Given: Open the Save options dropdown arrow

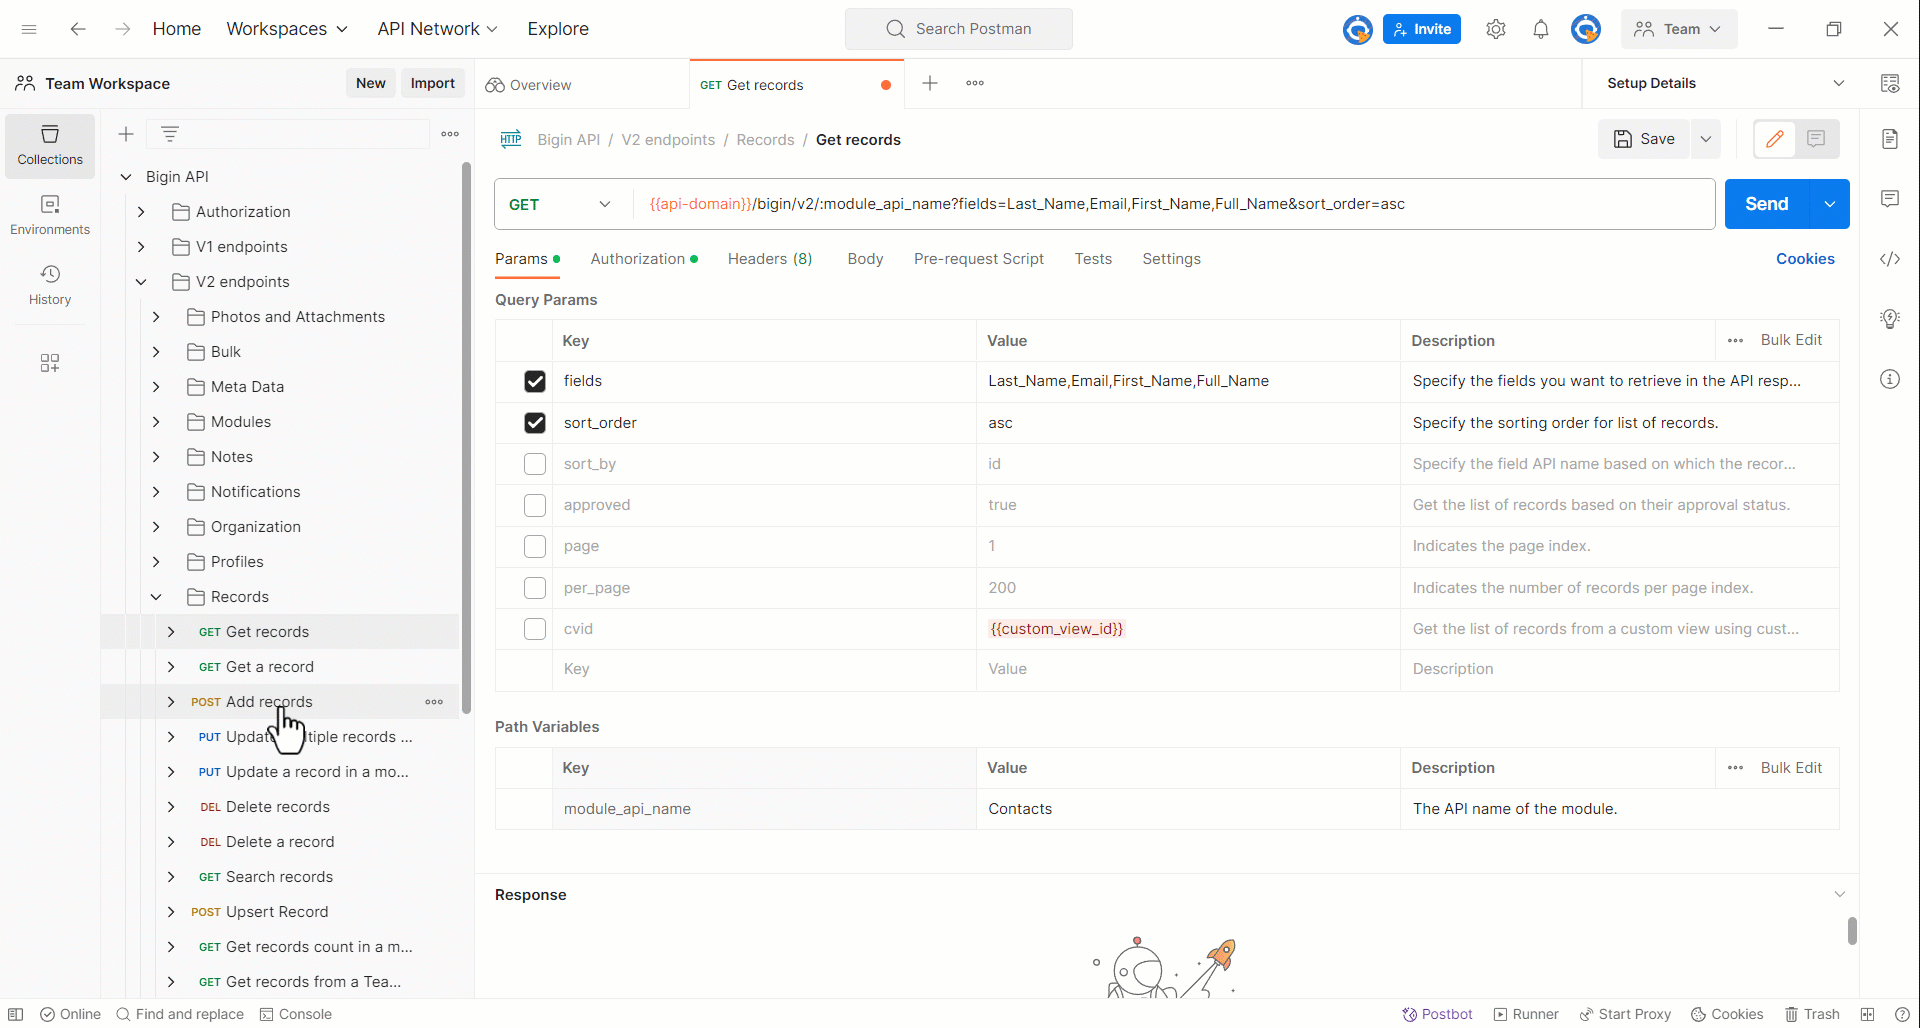Looking at the screenshot, I should coord(1706,139).
